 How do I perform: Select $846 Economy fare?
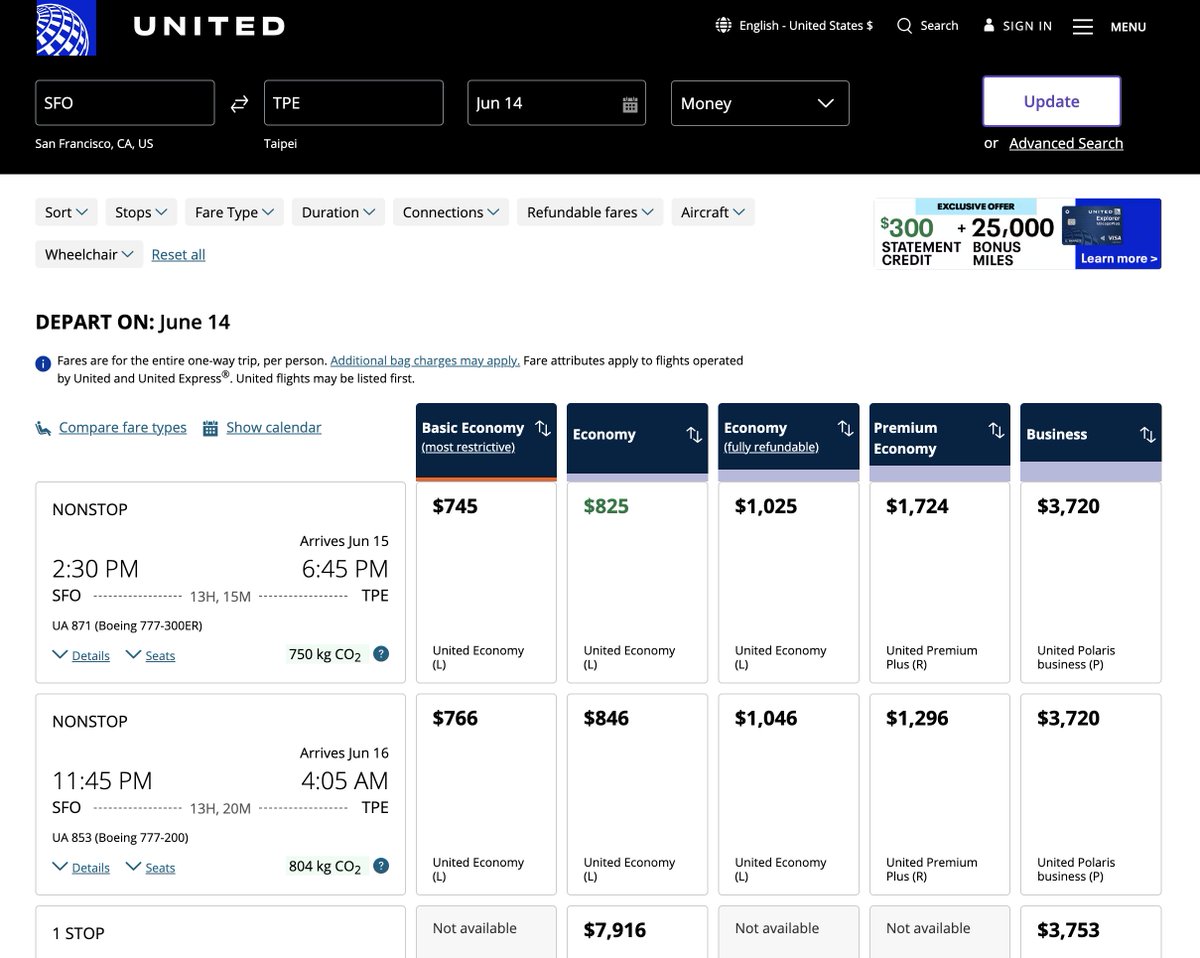point(637,794)
